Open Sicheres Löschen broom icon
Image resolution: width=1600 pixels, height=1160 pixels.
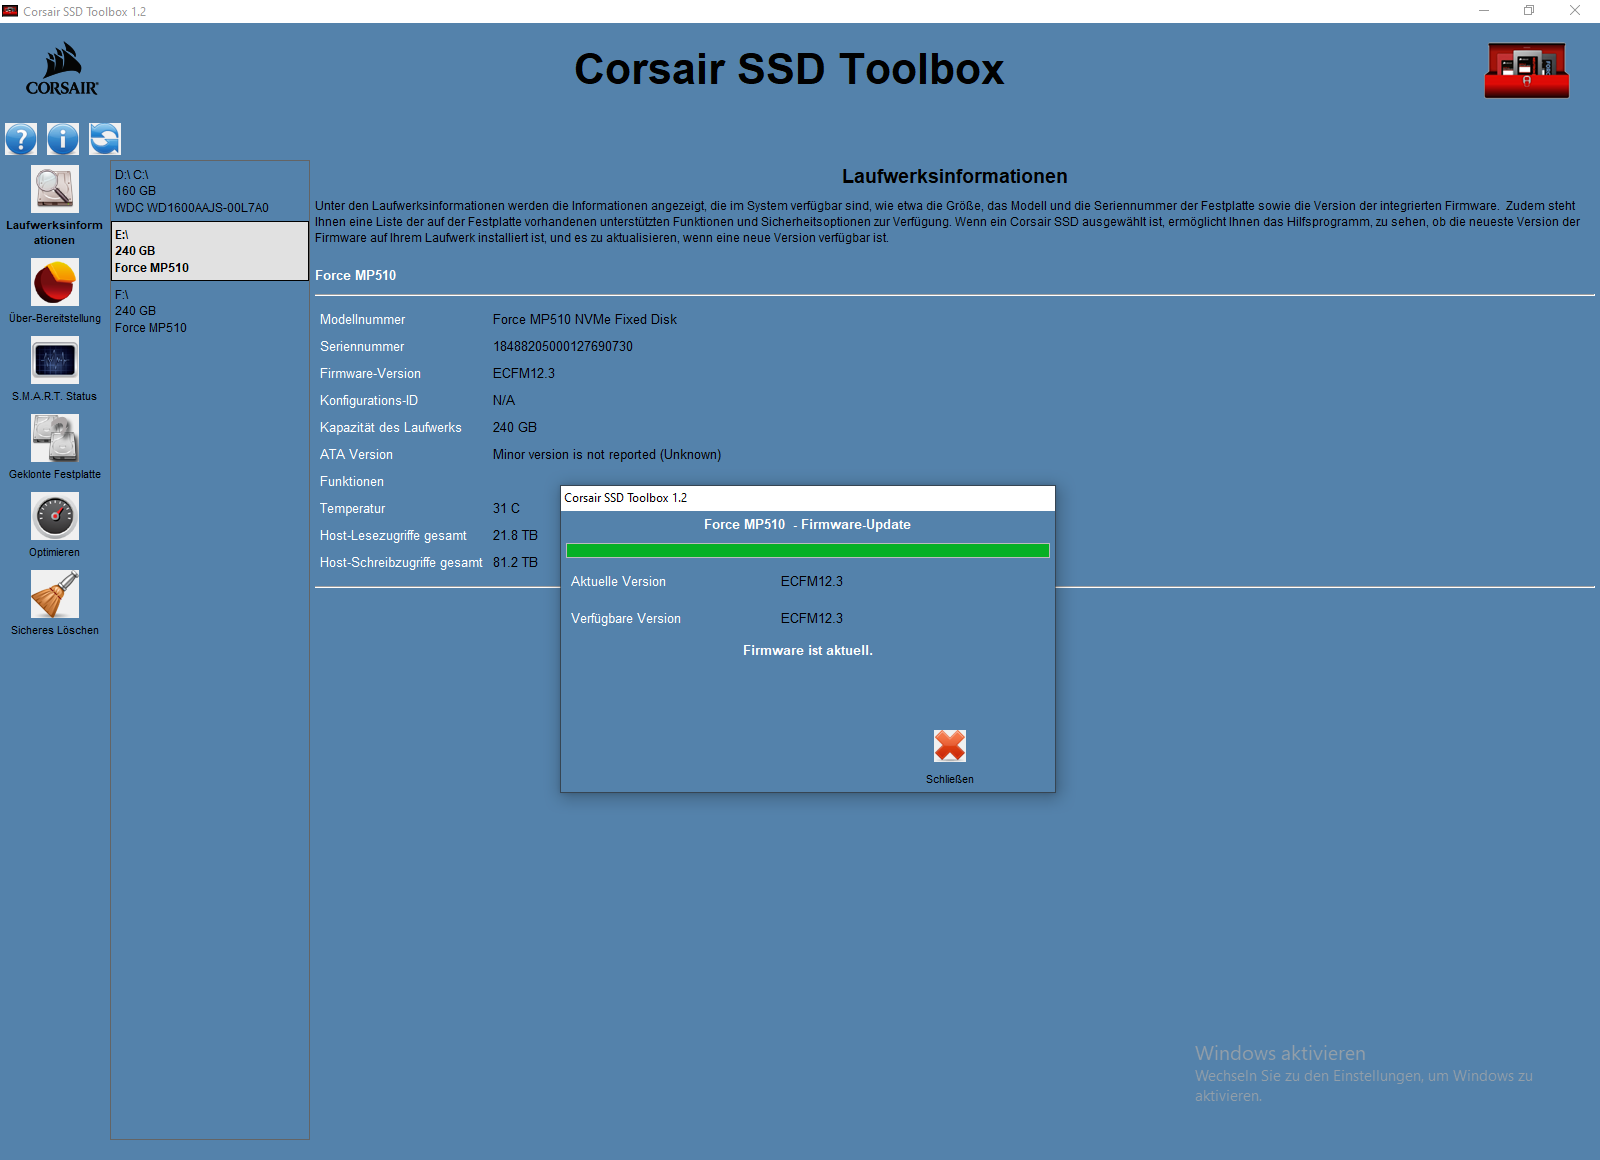[x=55, y=594]
